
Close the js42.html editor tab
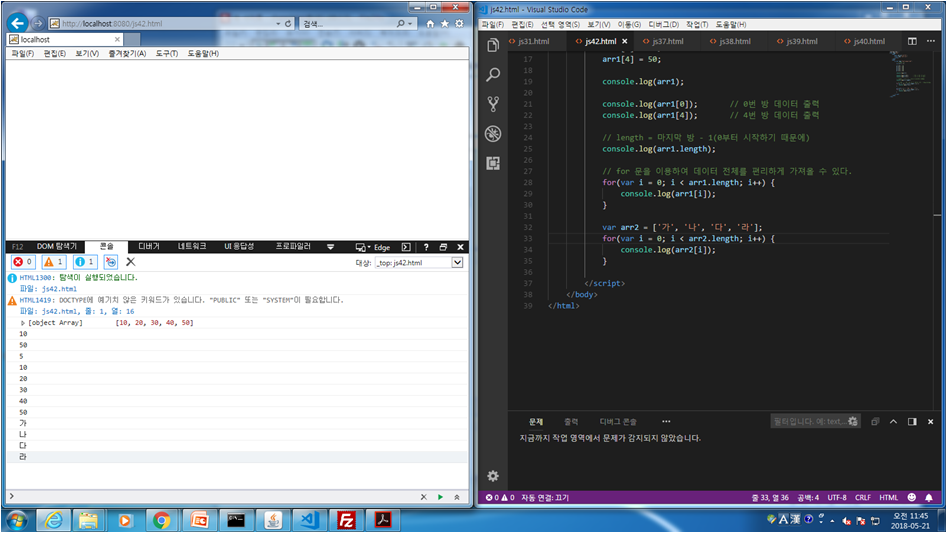coord(624,41)
